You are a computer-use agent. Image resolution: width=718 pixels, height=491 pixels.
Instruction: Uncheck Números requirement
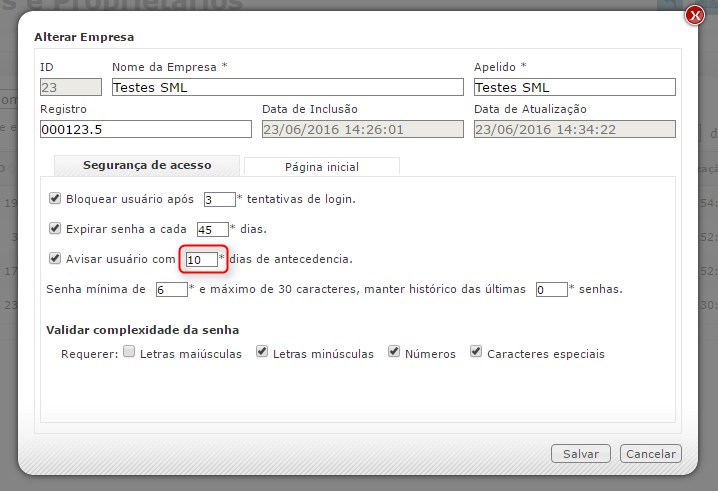tap(394, 353)
